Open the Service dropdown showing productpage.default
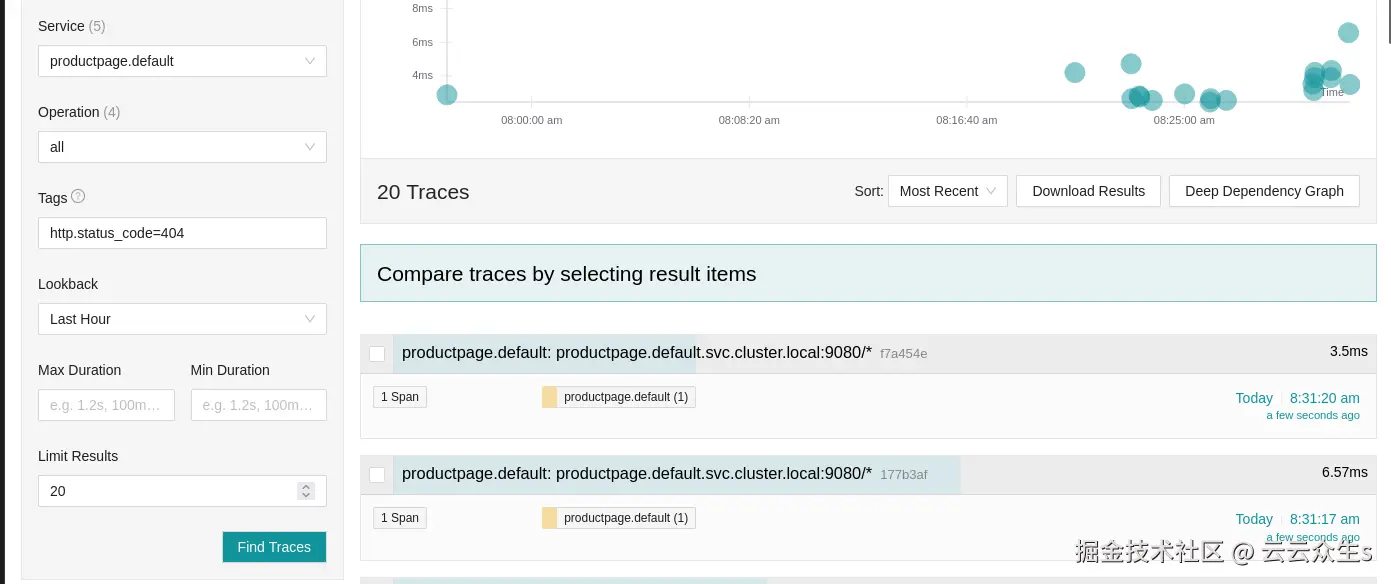The image size is (1391, 584). point(182,61)
